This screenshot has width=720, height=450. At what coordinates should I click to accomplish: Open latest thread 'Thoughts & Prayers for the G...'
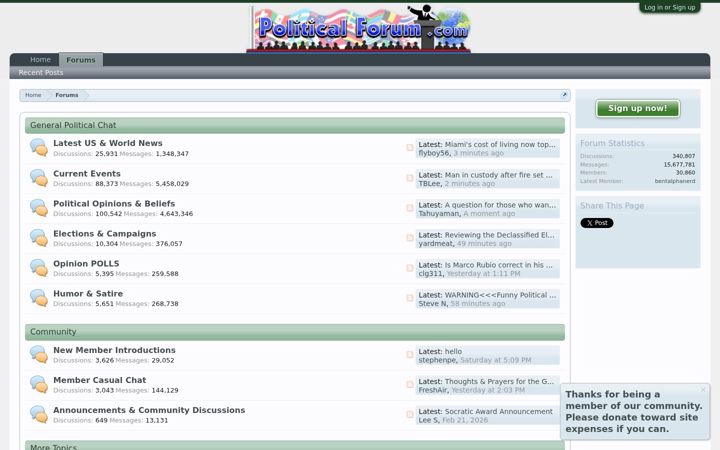(500, 381)
